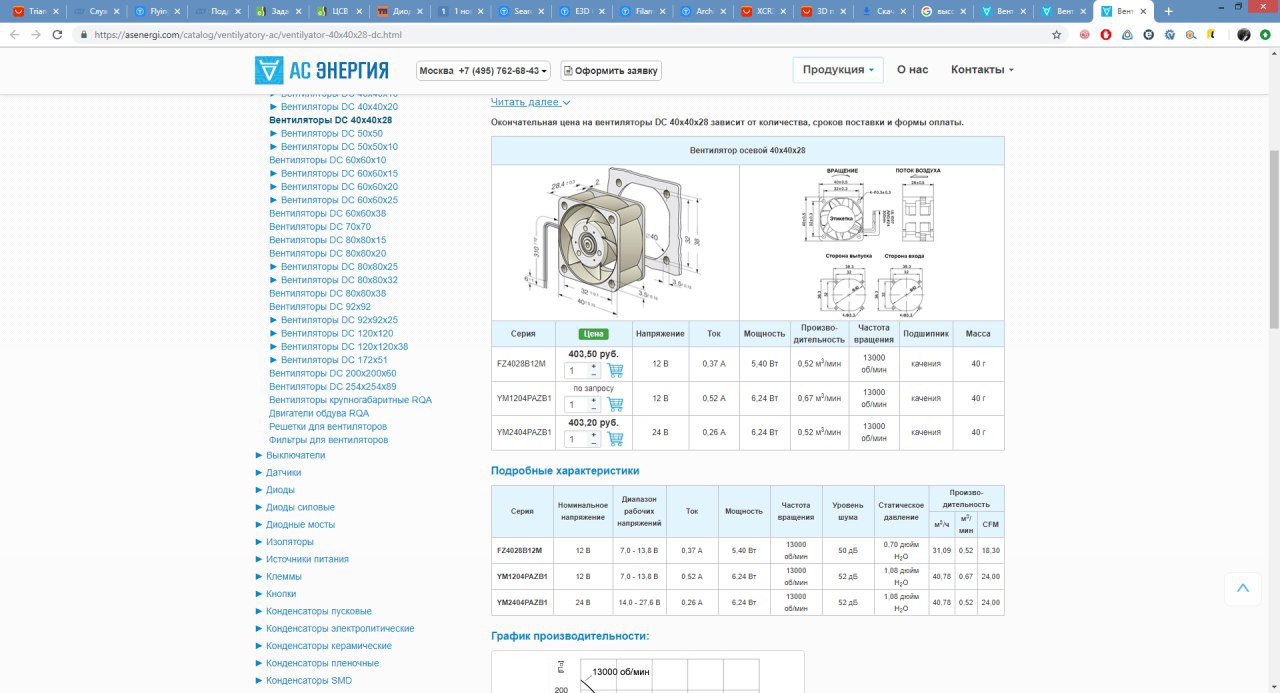Image resolution: width=1280 pixels, height=693 pixels.
Task: Click the page vertical scrollbar thumb
Action: pos(1273,238)
